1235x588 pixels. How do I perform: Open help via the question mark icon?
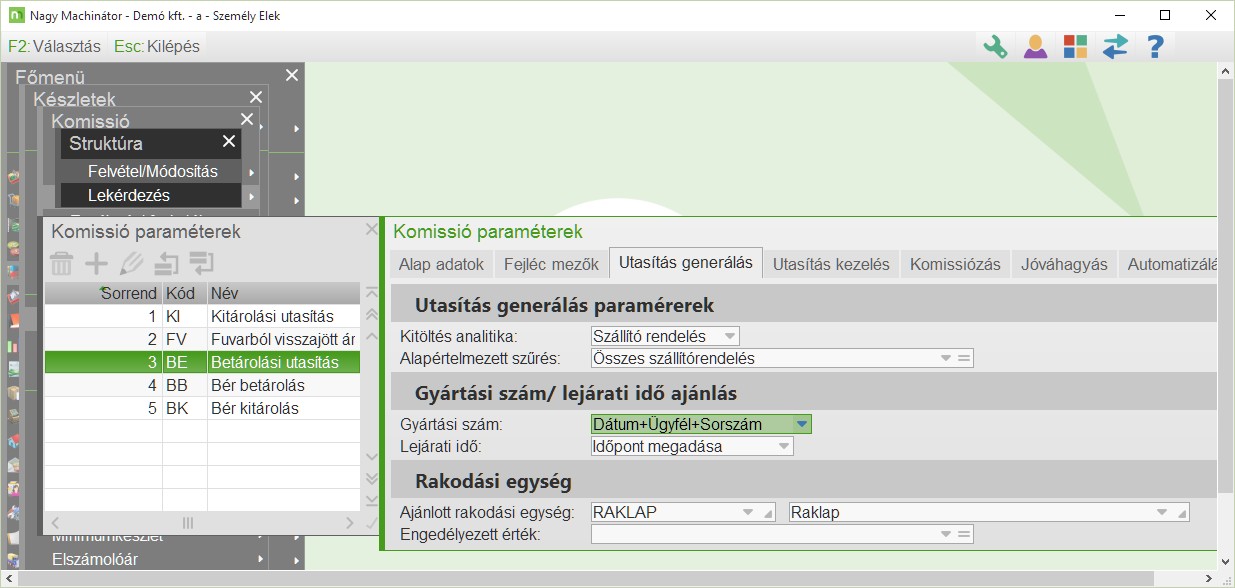tap(1155, 46)
